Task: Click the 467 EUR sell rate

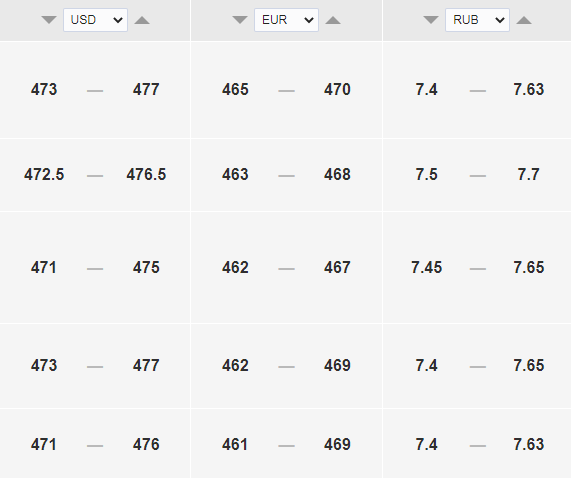Action: 337,268
